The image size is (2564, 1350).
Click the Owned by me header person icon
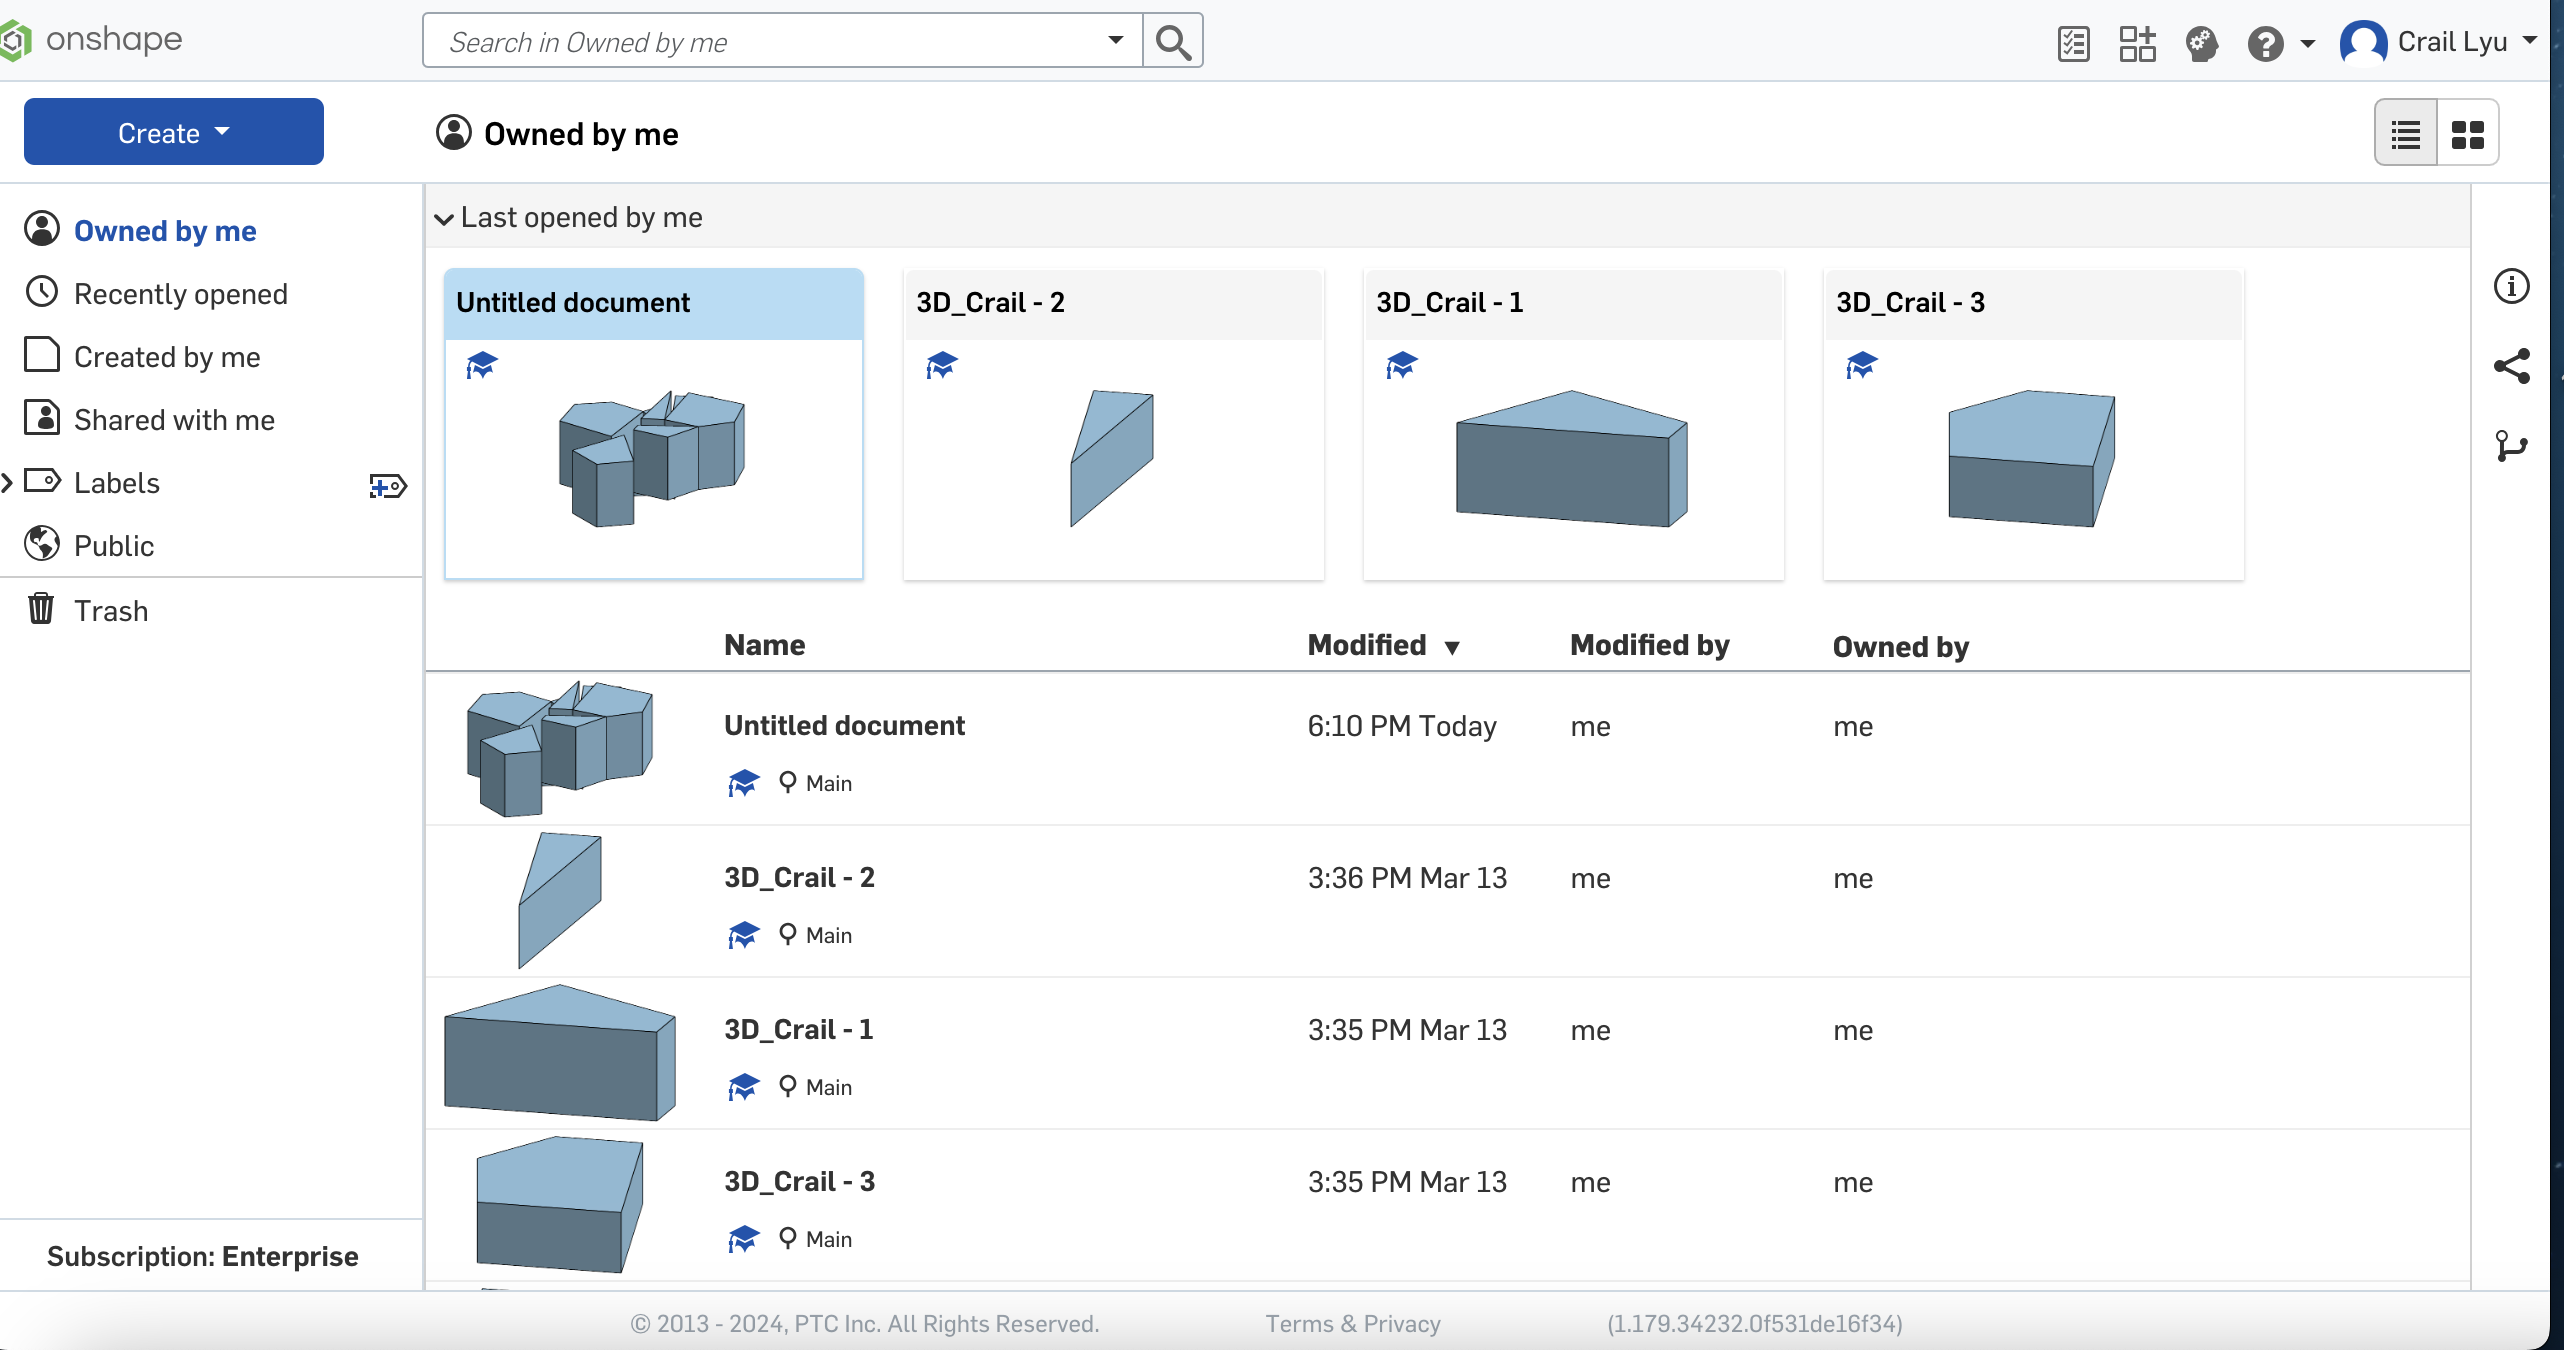[x=453, y=132]
